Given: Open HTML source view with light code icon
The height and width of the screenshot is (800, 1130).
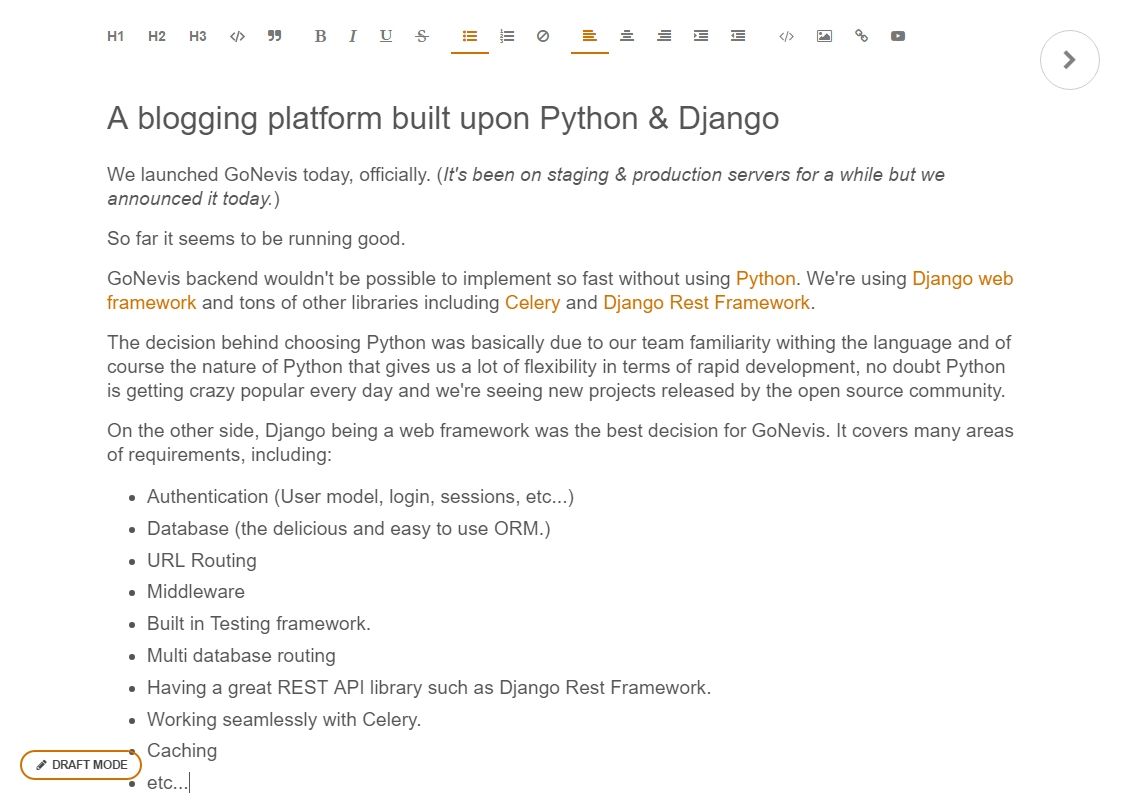Looking at the screenshot, I should (x=786, y=36).
